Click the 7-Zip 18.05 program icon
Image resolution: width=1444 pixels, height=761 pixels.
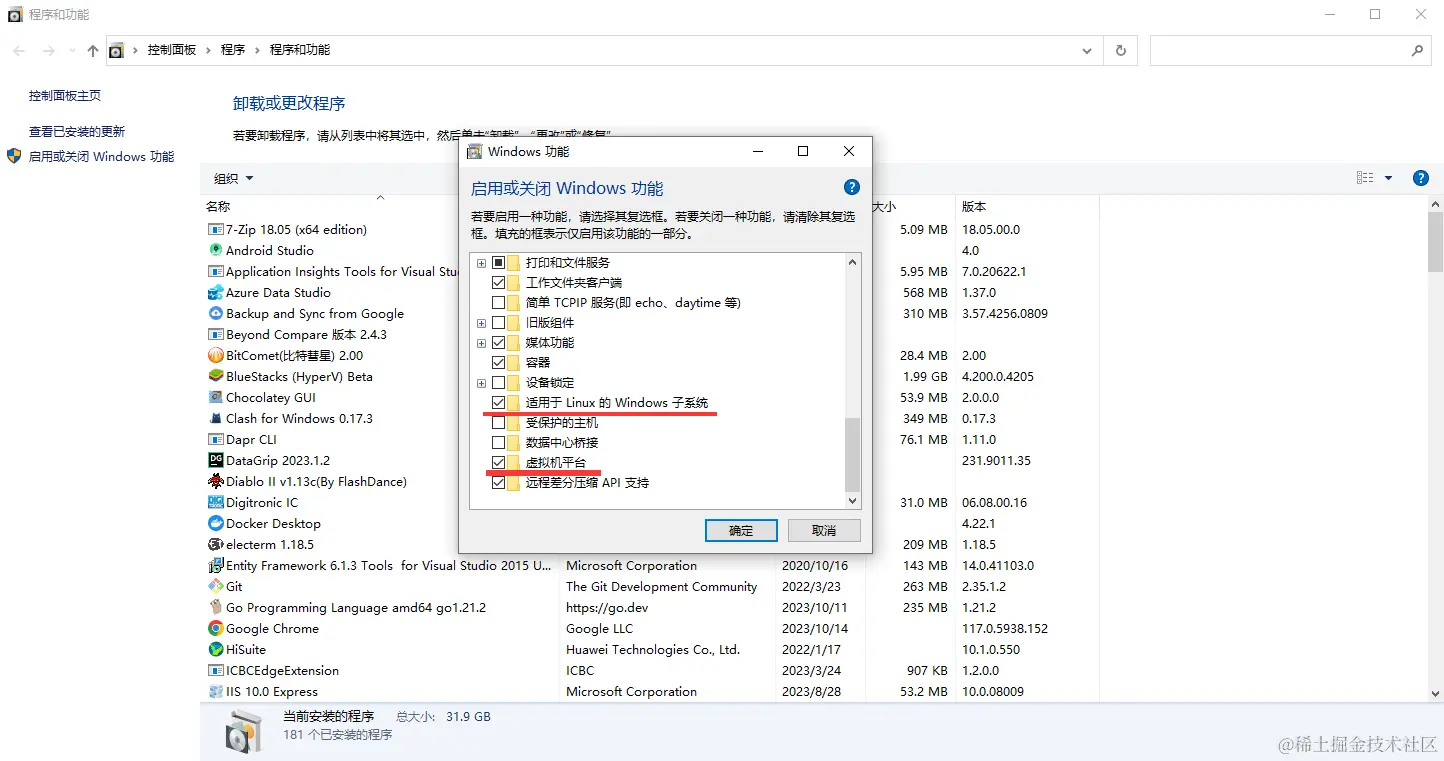[x=215, y=229]
